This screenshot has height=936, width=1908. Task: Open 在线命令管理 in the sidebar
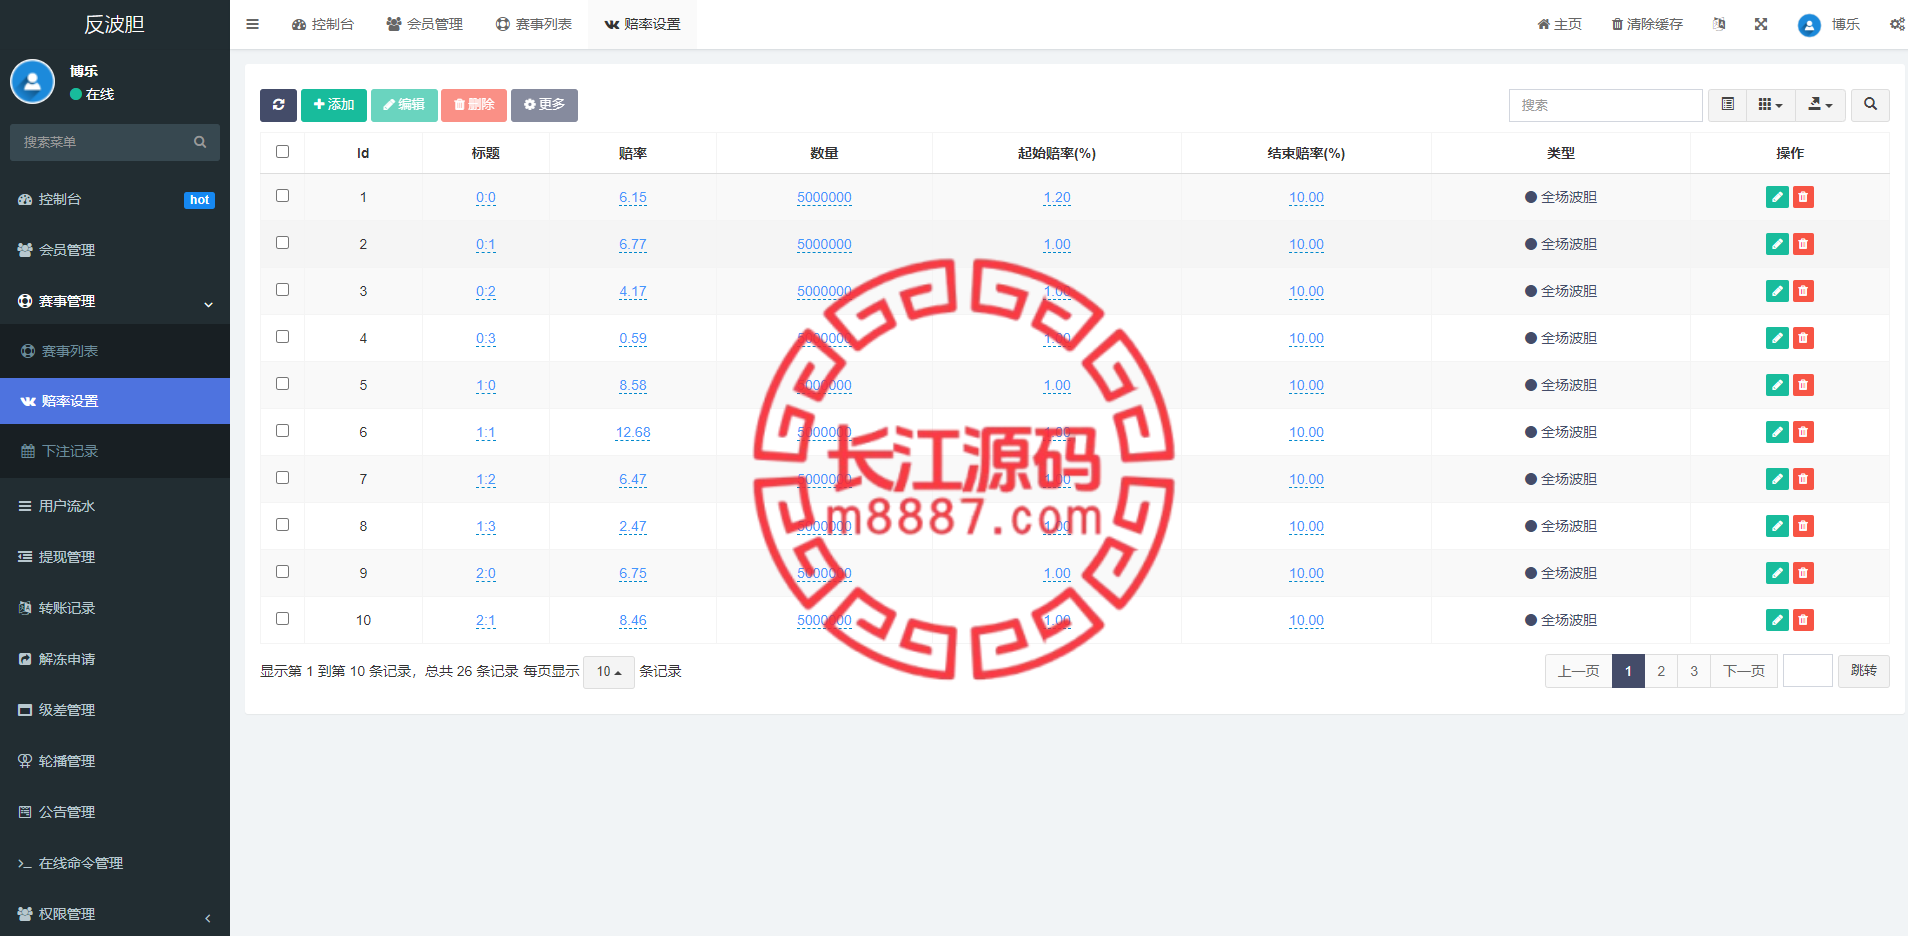click(x=115, y=863)
